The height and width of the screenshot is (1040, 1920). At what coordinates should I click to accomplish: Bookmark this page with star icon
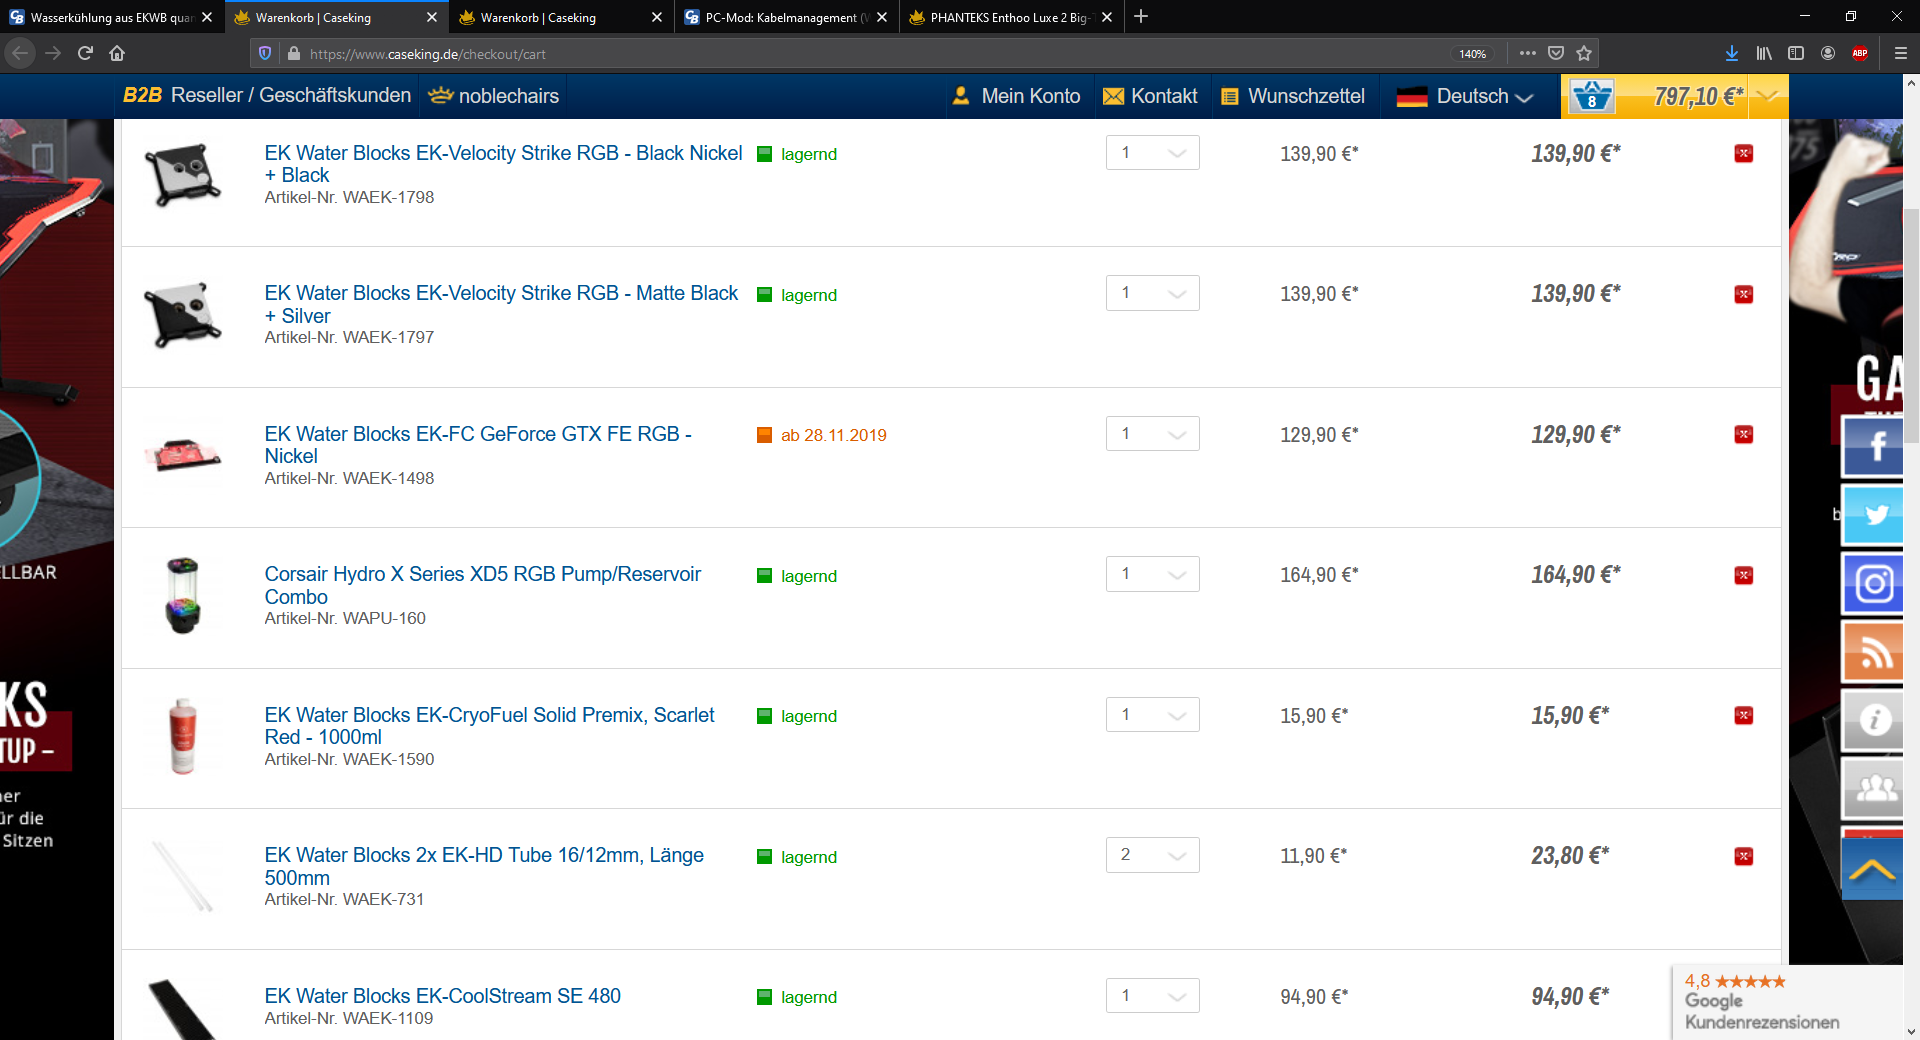point(1584,53)
